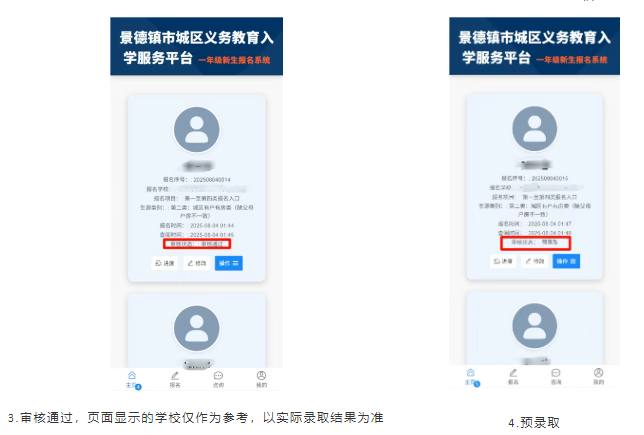Tap 我的 person icon in the 预录取 screen
The height and width of the screenshot is (435, 644).
(598, 377)
